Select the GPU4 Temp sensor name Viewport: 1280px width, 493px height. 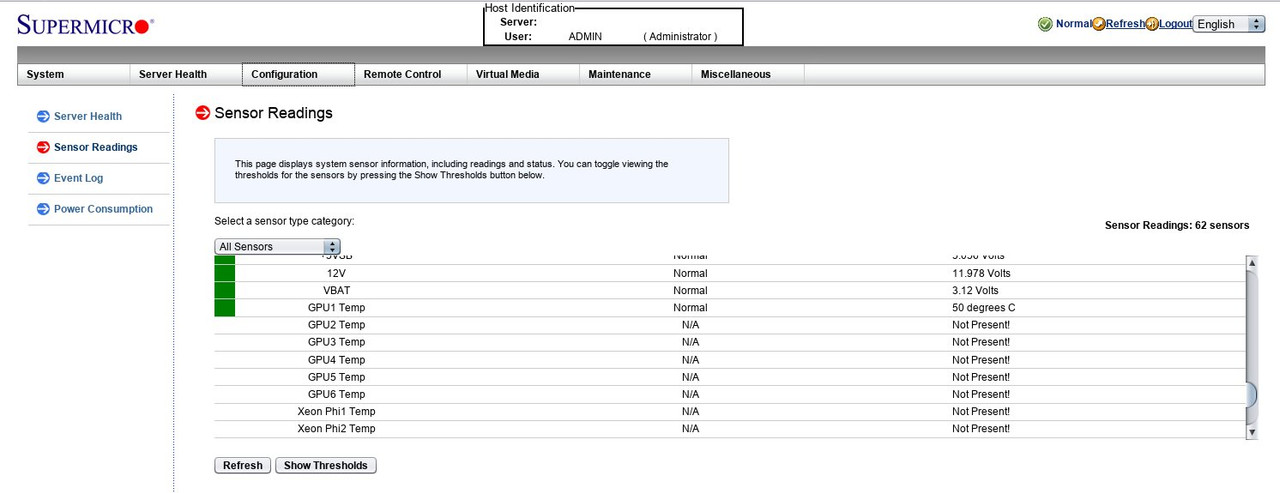point(337,360)
